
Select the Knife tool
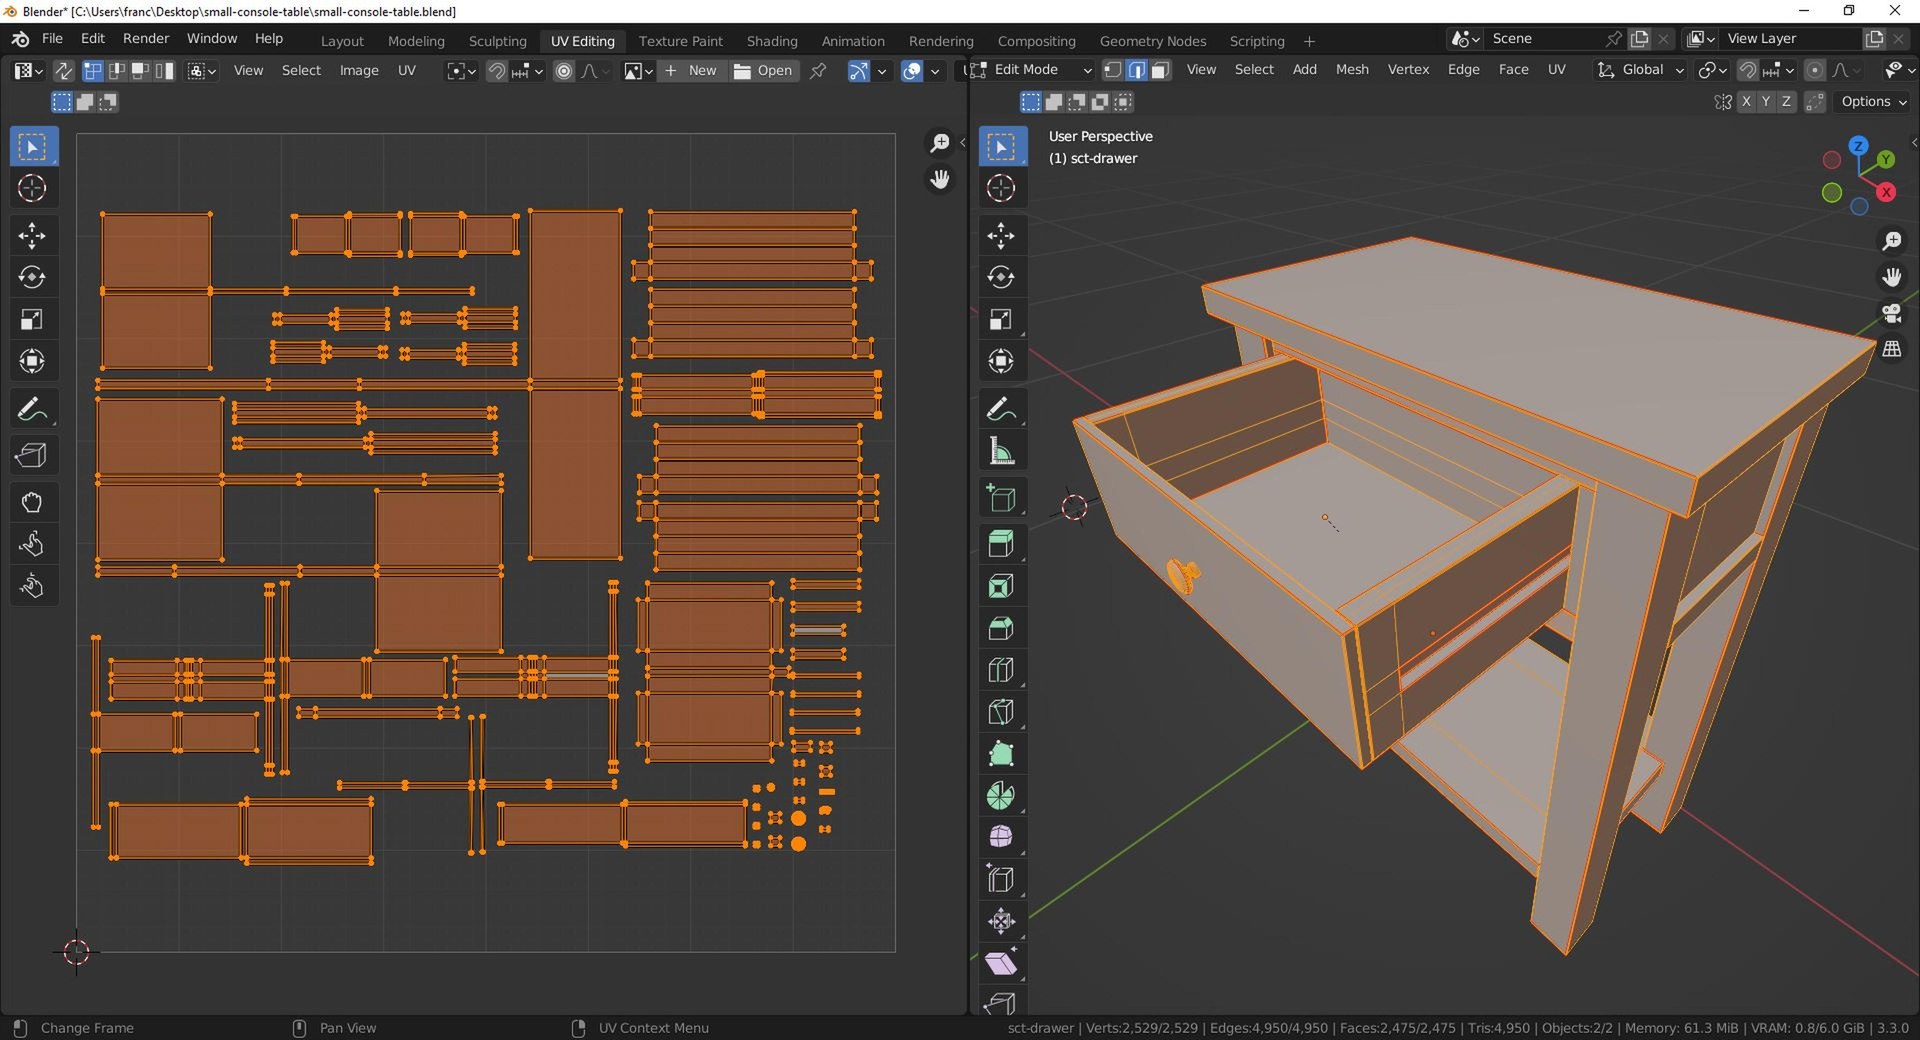pos(1001,712)
